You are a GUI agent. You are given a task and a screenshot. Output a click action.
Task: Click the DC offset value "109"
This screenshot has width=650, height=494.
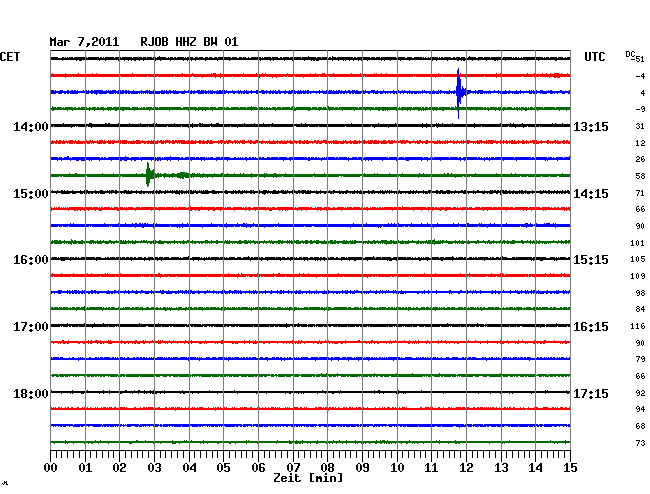[638, 276]
